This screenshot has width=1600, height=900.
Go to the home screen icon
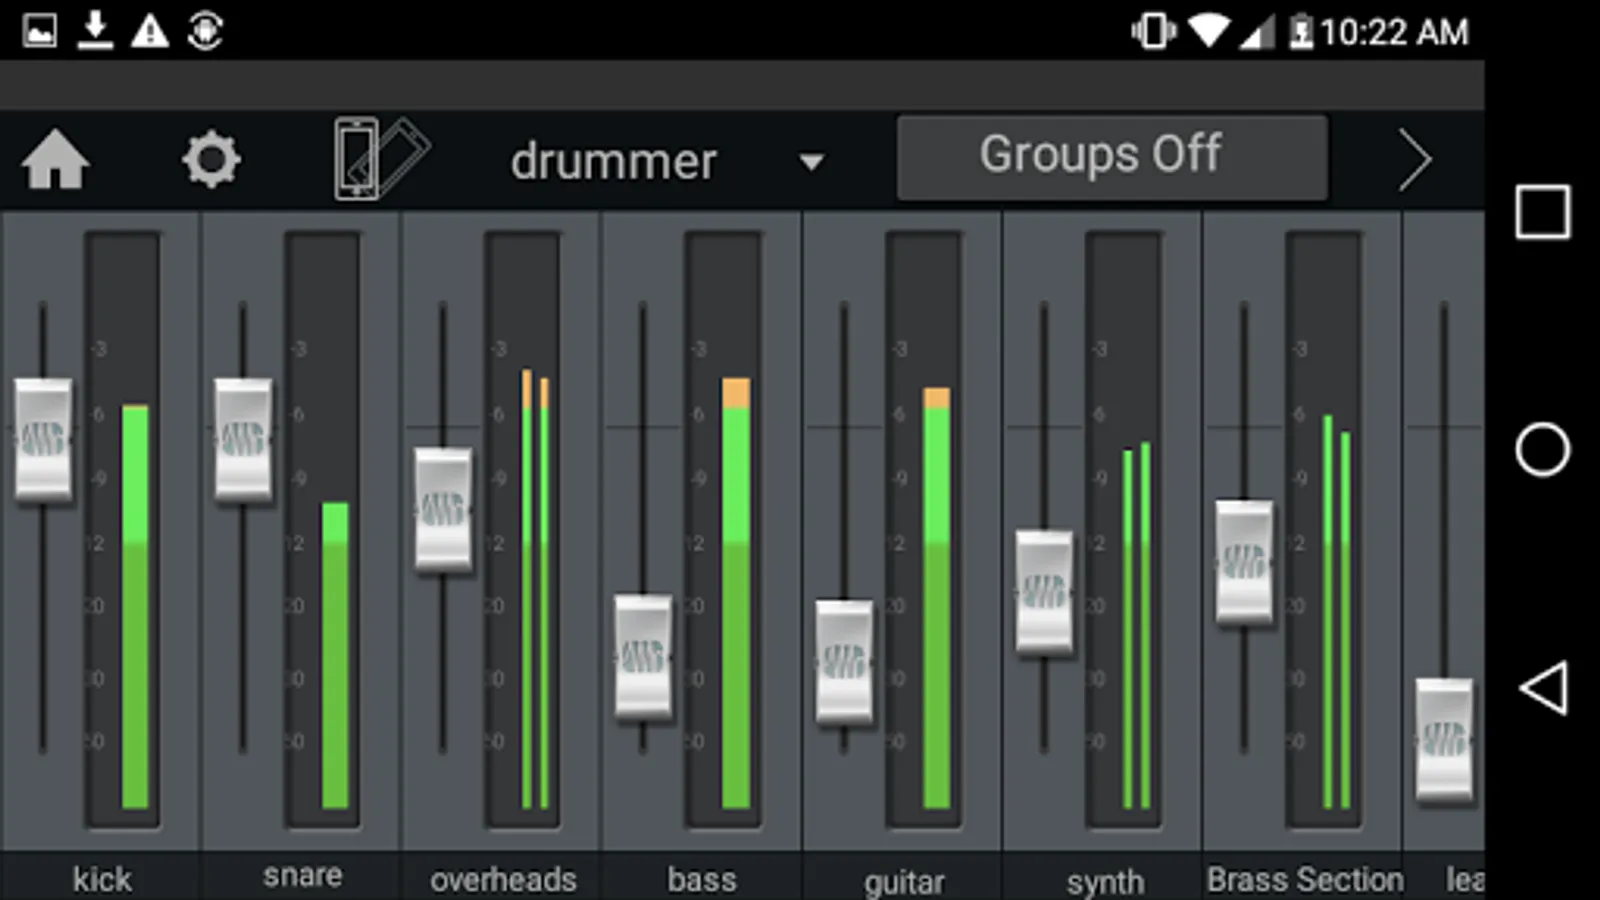(x=55, y=160)
